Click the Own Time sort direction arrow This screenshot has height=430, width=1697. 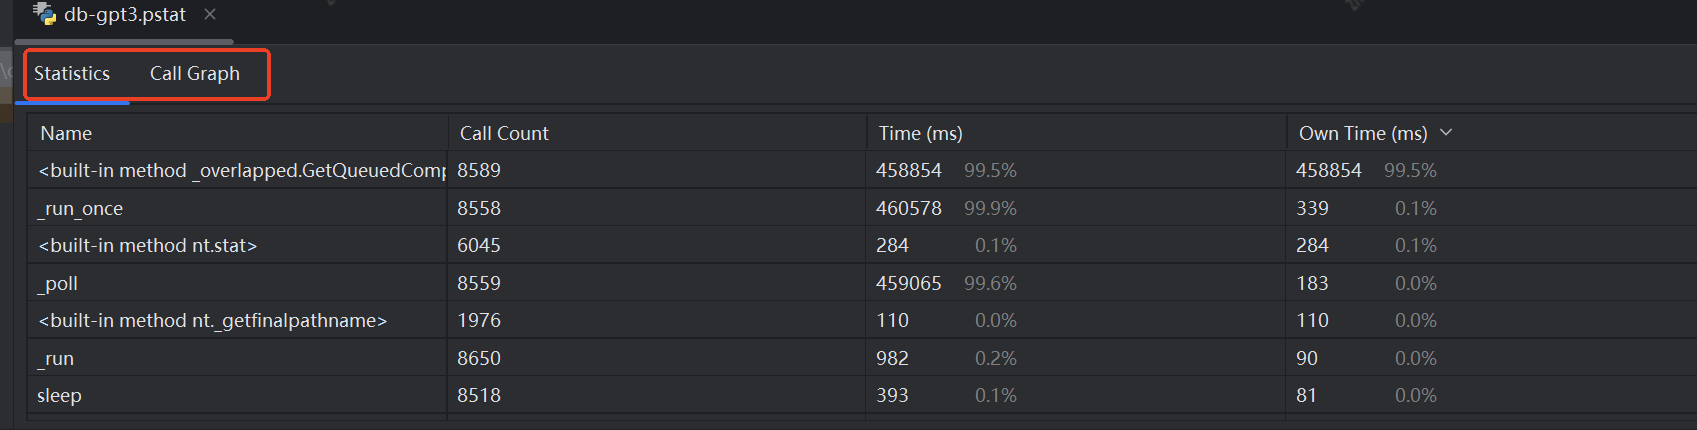pos(1446,132)
